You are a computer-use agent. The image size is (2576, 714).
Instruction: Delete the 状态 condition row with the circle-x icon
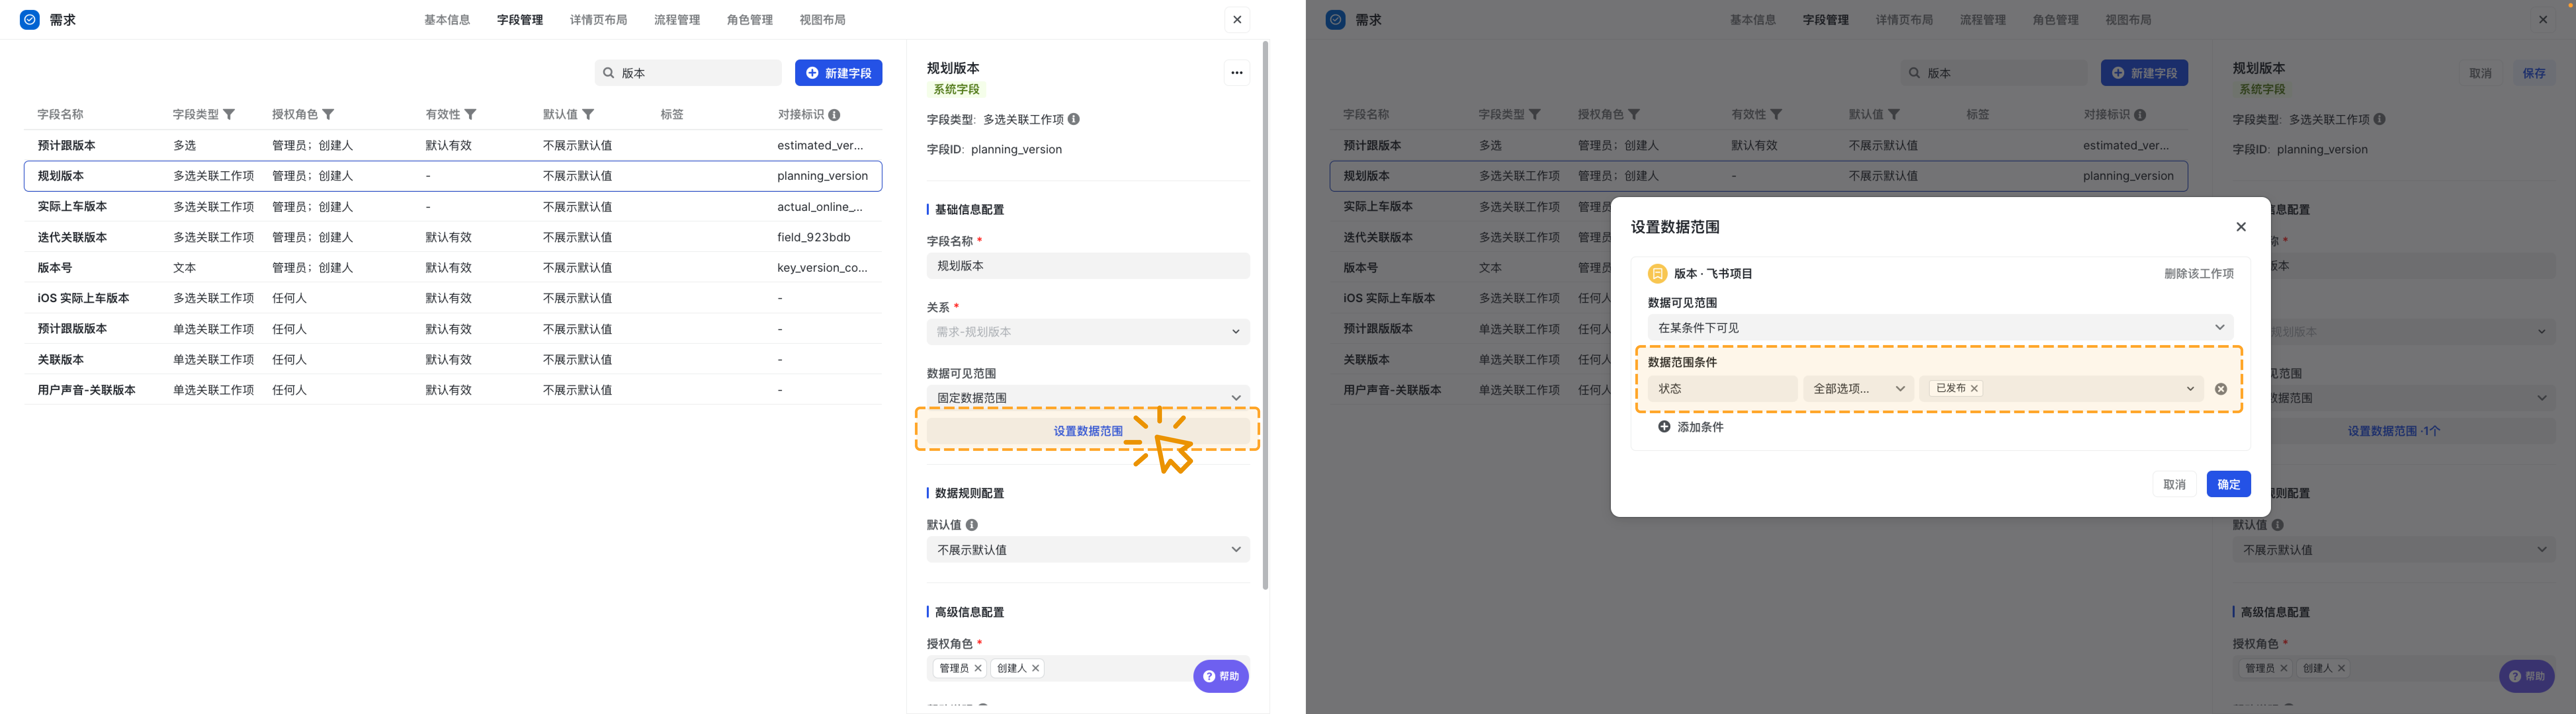[2221, 389]
